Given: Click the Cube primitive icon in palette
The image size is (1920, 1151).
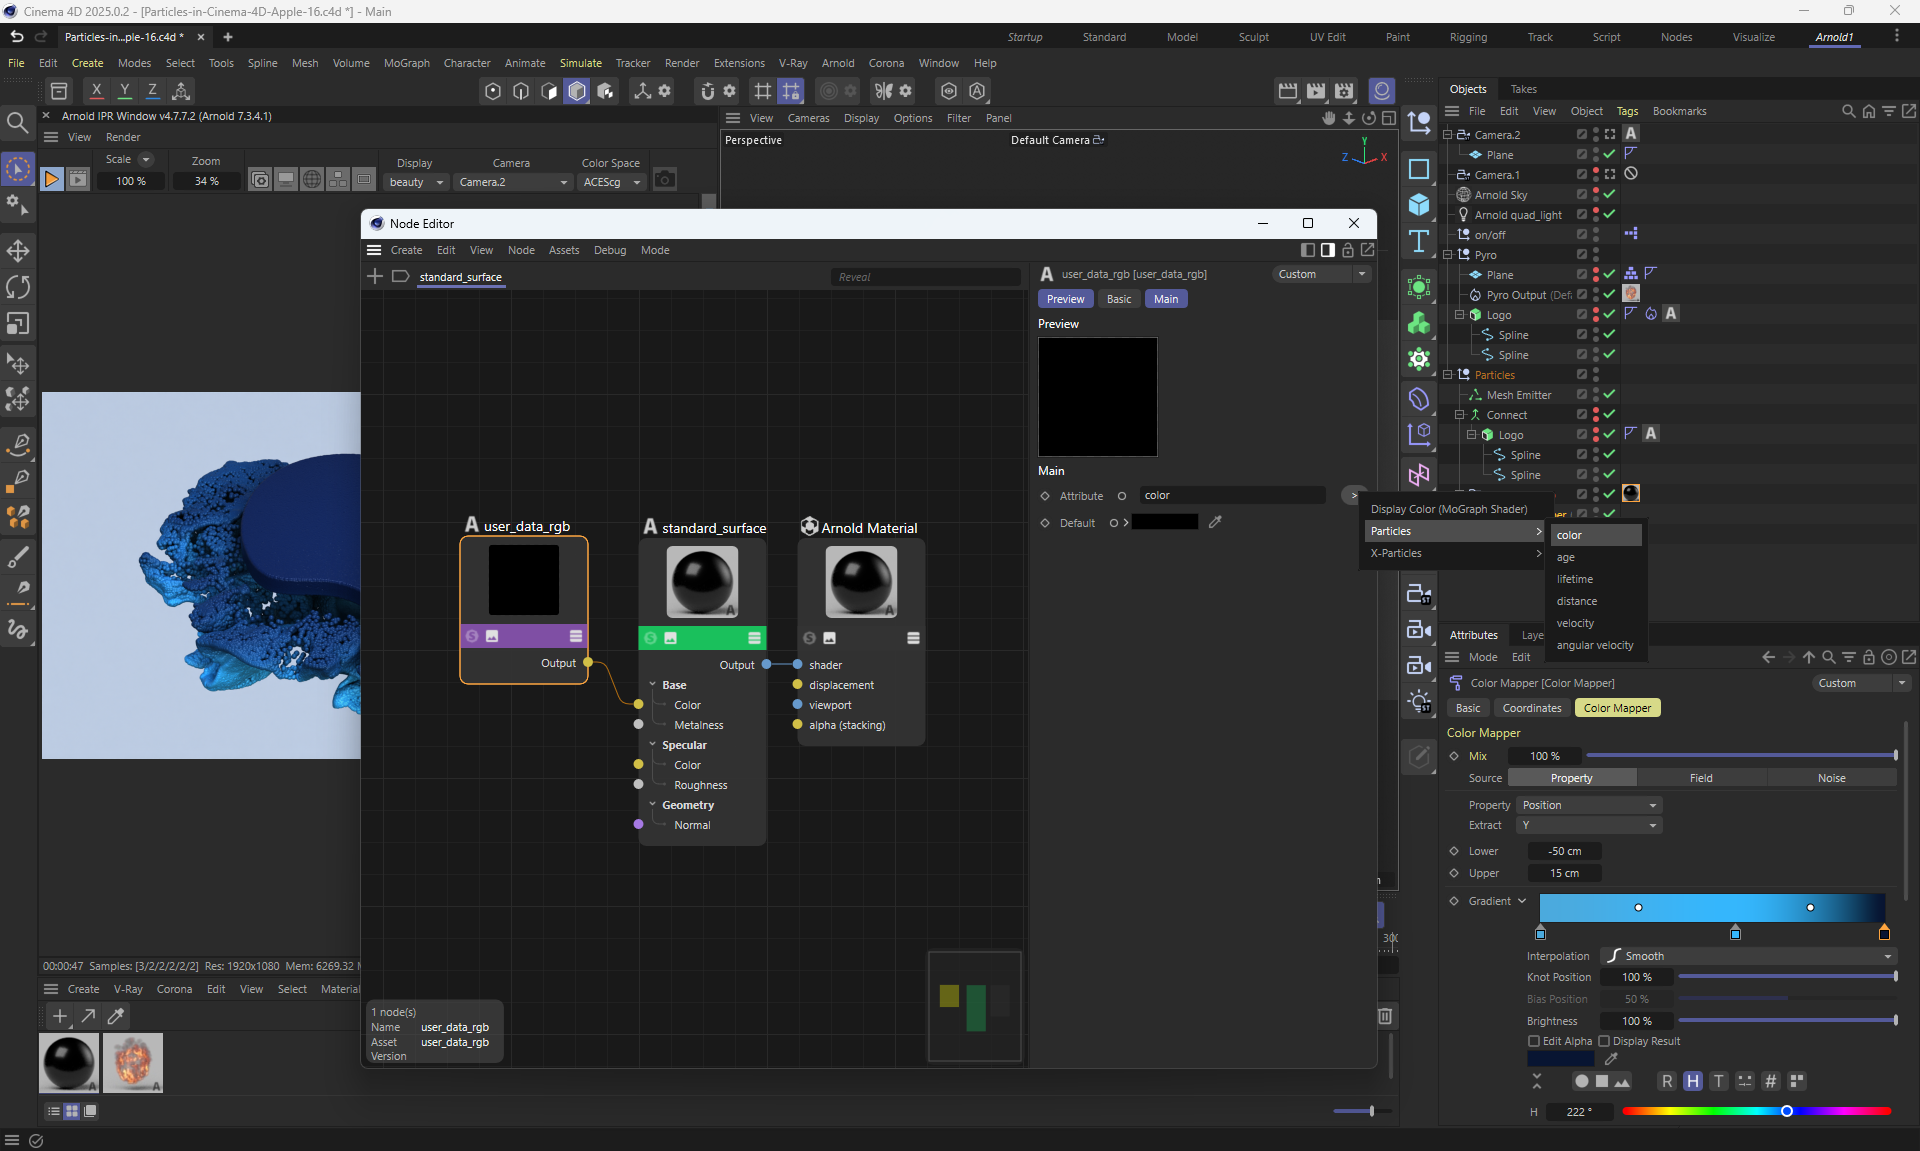Looking at the screenshot, I should pos(1418,205).
